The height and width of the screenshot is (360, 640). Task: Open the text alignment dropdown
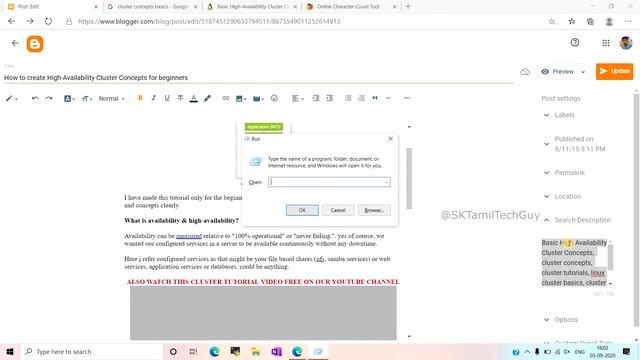(x=298, y=98)
